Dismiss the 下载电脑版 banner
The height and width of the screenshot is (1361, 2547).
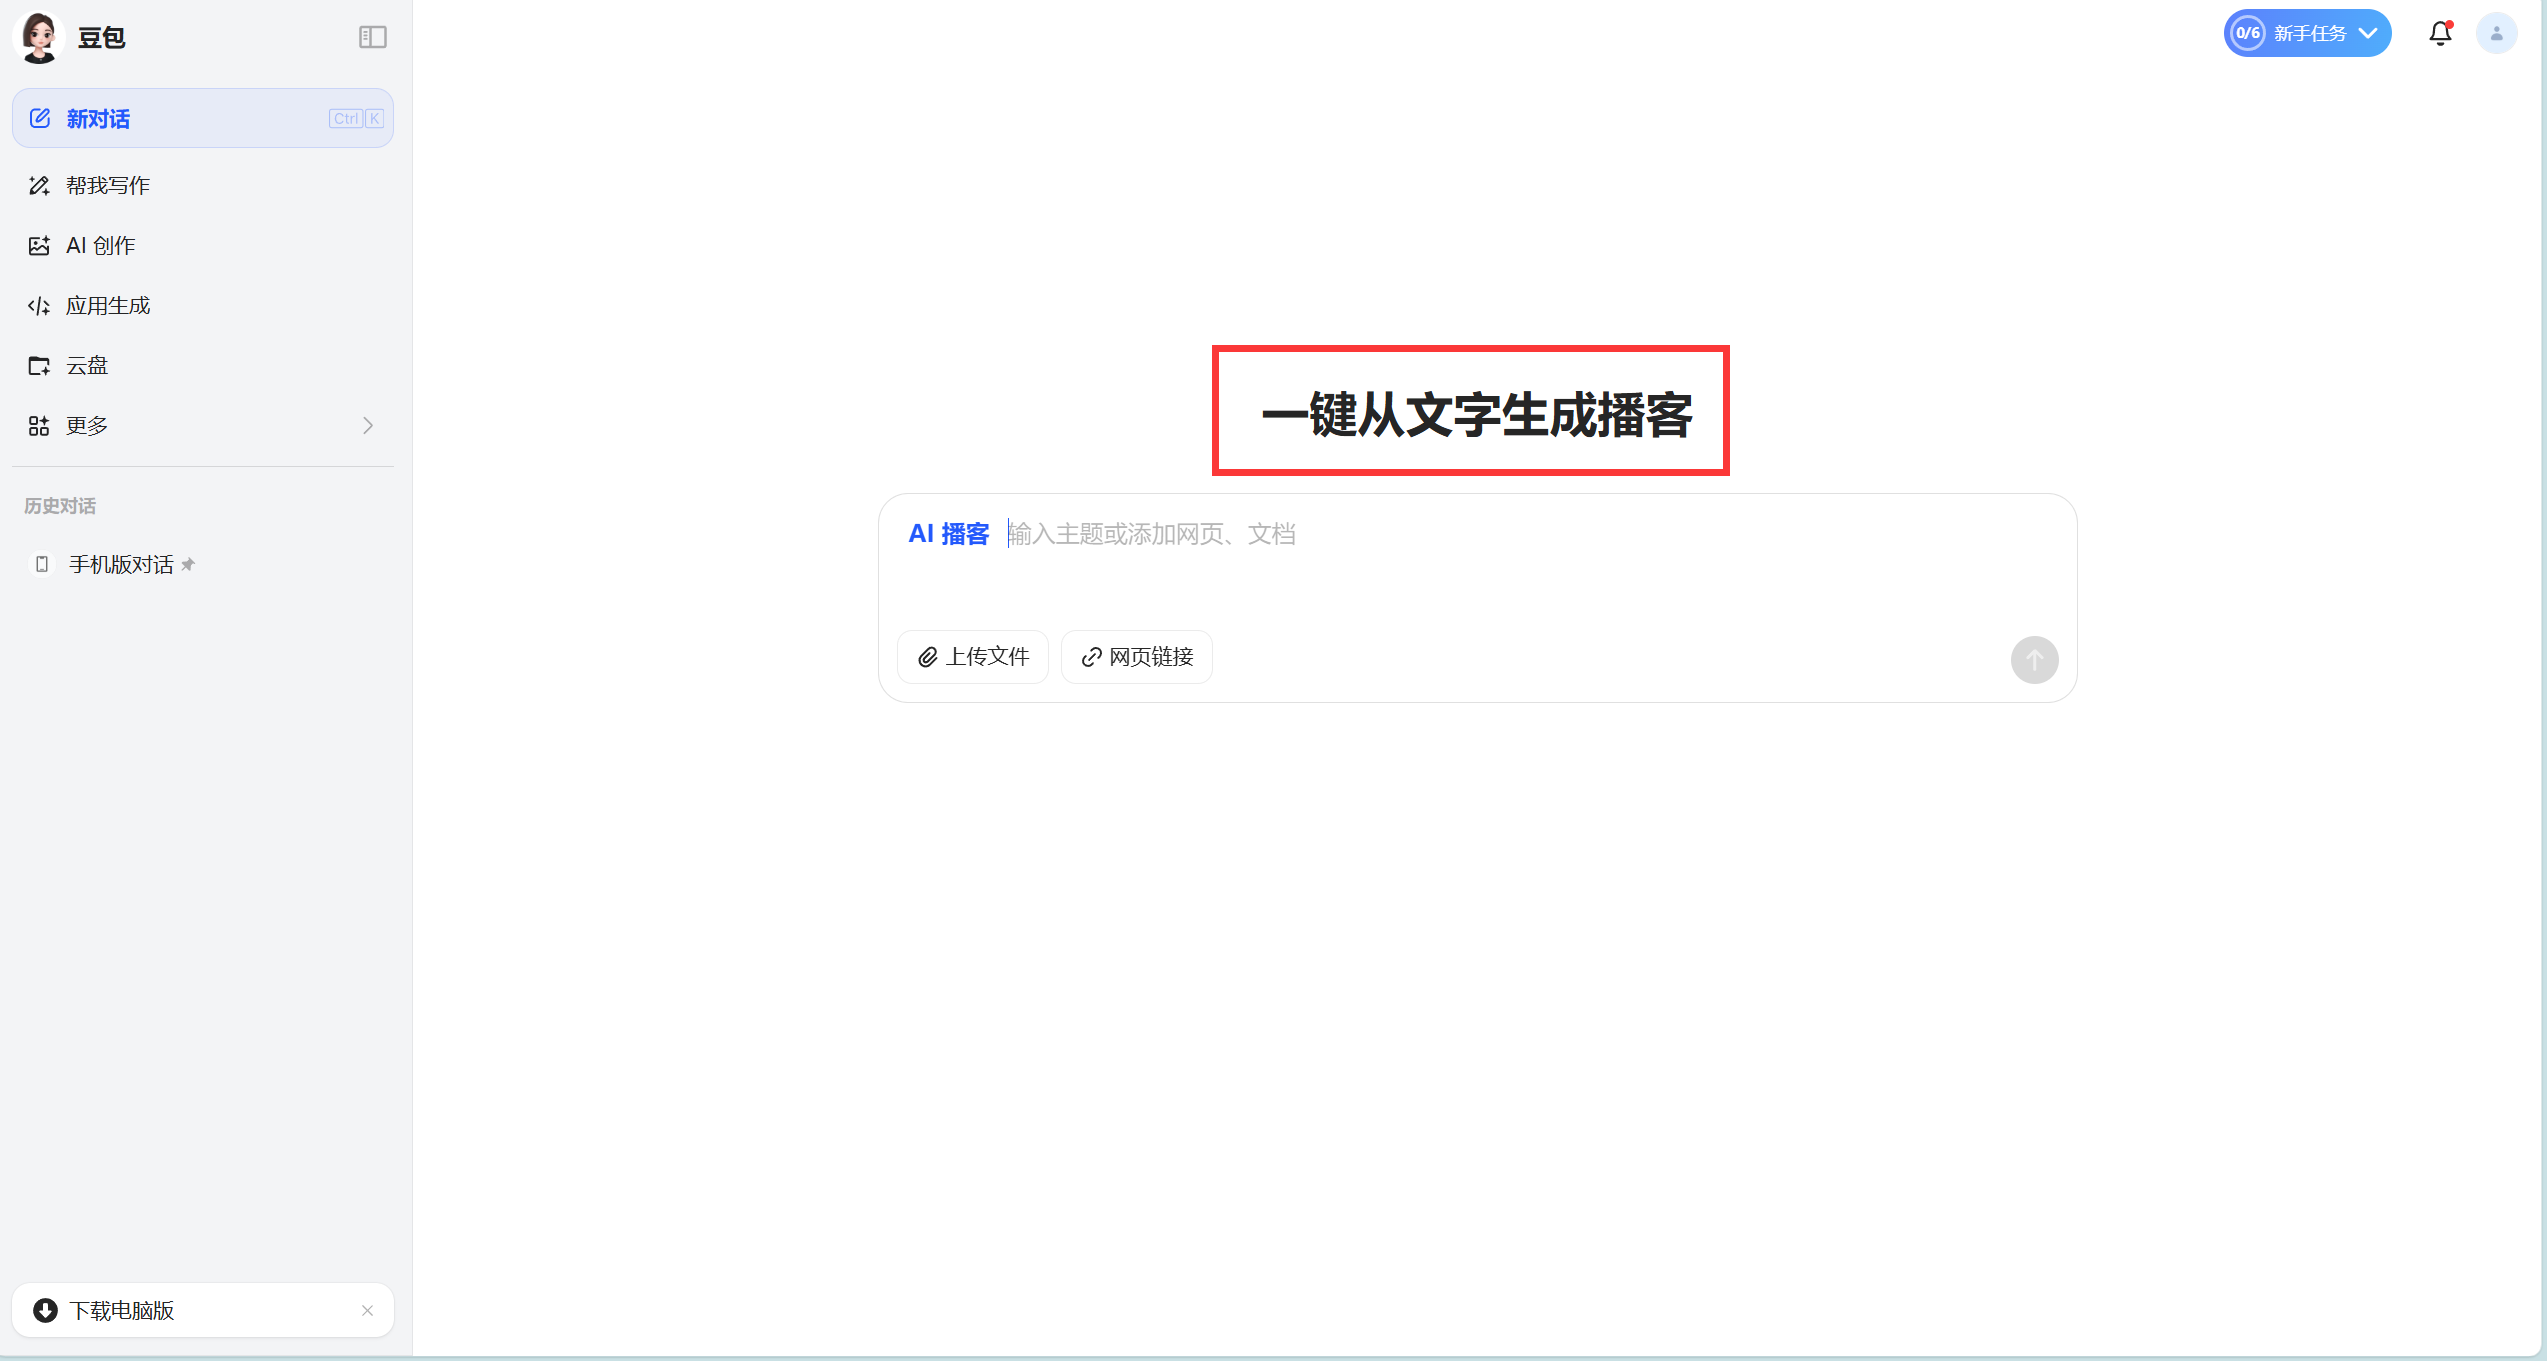point(367,1311)
